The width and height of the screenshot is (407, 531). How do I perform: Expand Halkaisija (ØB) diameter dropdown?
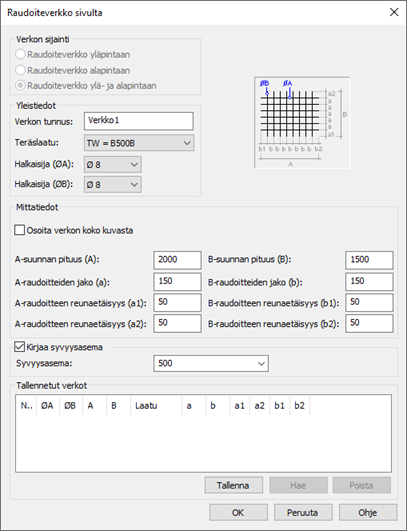(112, 185)
